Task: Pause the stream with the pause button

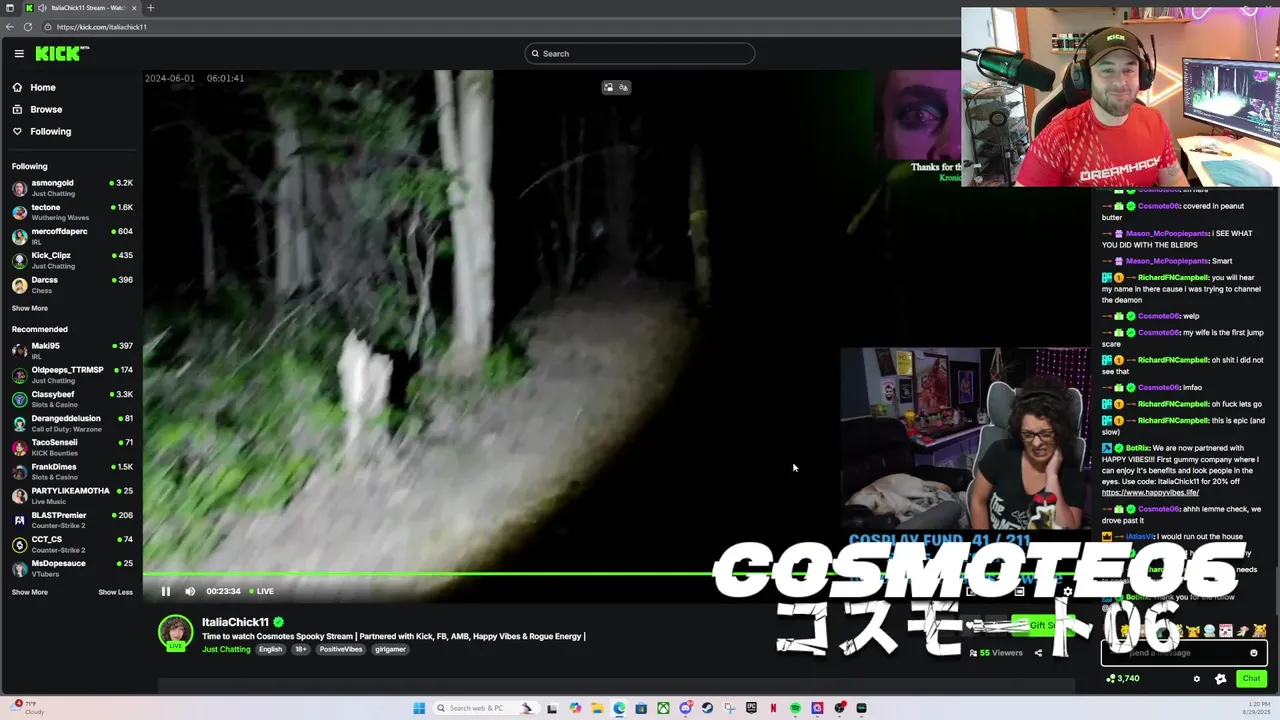Action: (x=166, y=591)
